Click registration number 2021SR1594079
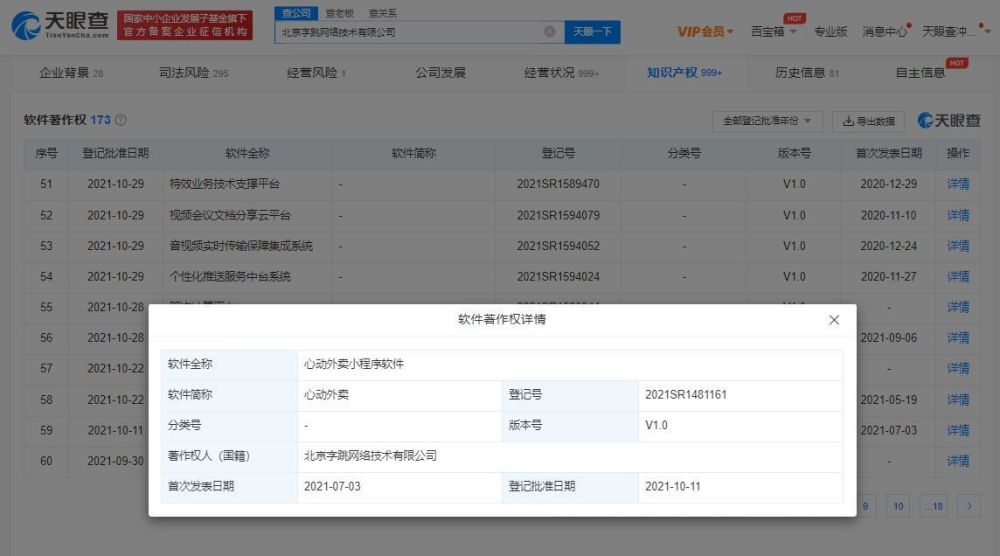Screen dimensions: 1000x556 [558, 215]
